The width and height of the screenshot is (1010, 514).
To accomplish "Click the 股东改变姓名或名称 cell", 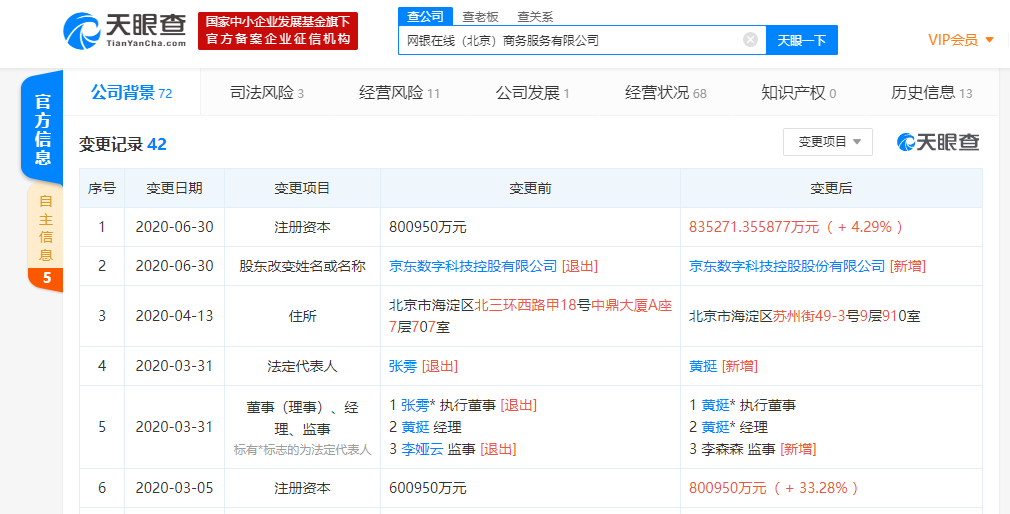I will 303,266.
